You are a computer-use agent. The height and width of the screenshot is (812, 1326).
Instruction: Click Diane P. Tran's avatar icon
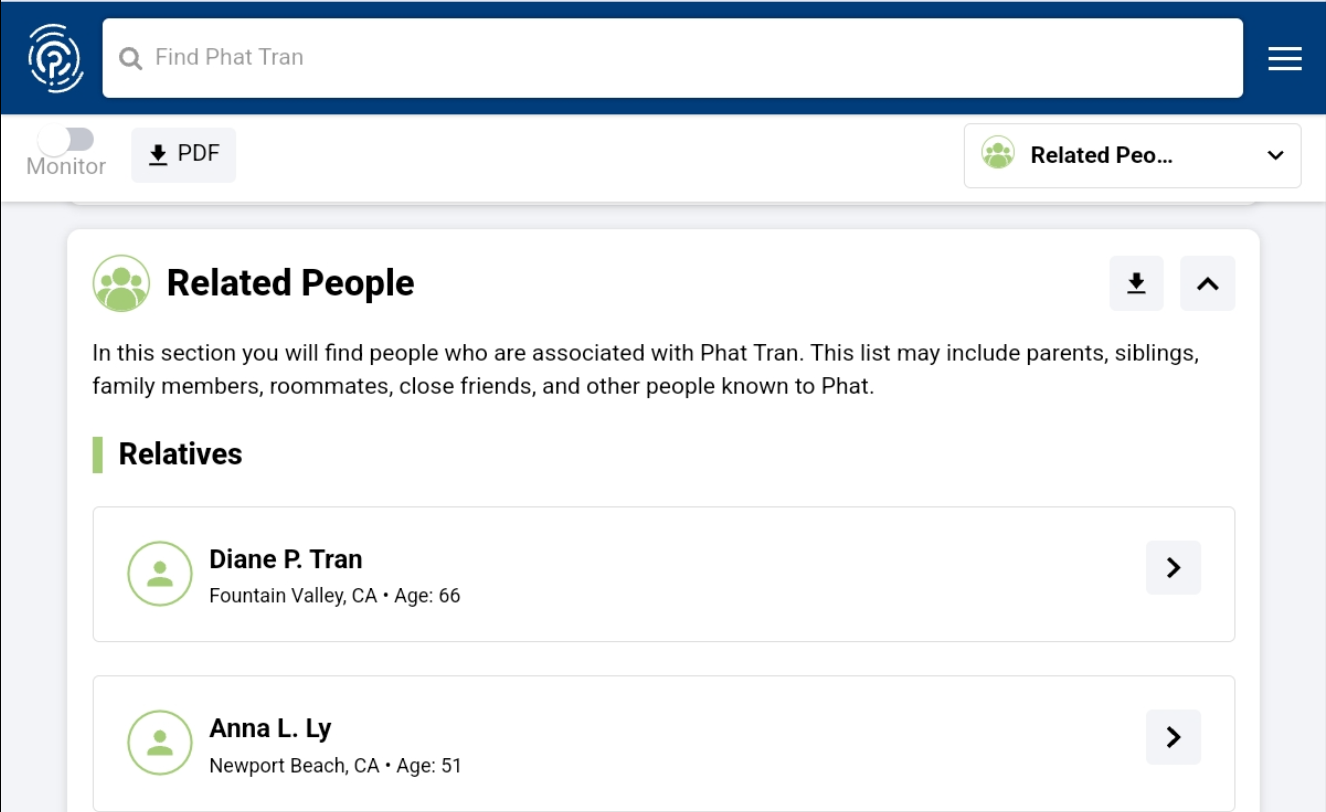159,574
